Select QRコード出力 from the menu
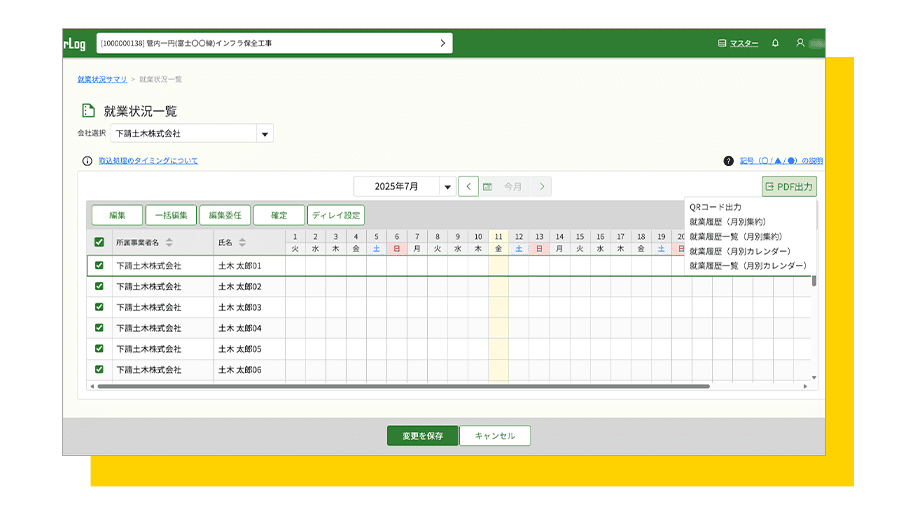This screenshot has width=916, height=515. point(715,207)
